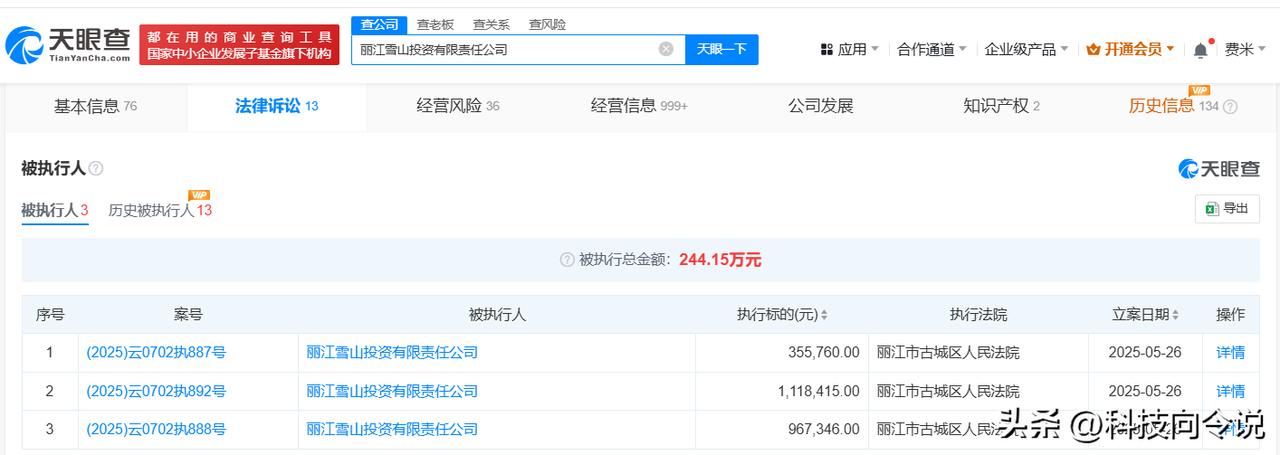Open 详情 for case 执892号
The height and width of the screenshot is (455, 1280).
pyautogui.click(x=1230, y=391)
